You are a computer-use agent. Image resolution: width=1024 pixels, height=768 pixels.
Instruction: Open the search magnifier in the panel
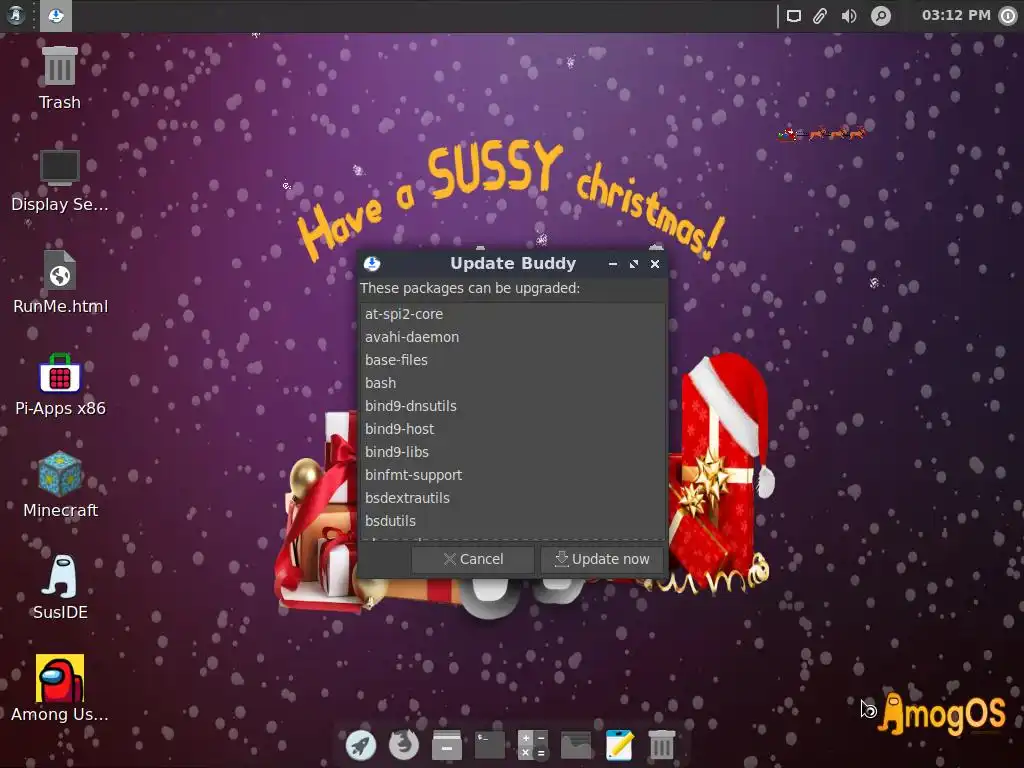[880, 16]
